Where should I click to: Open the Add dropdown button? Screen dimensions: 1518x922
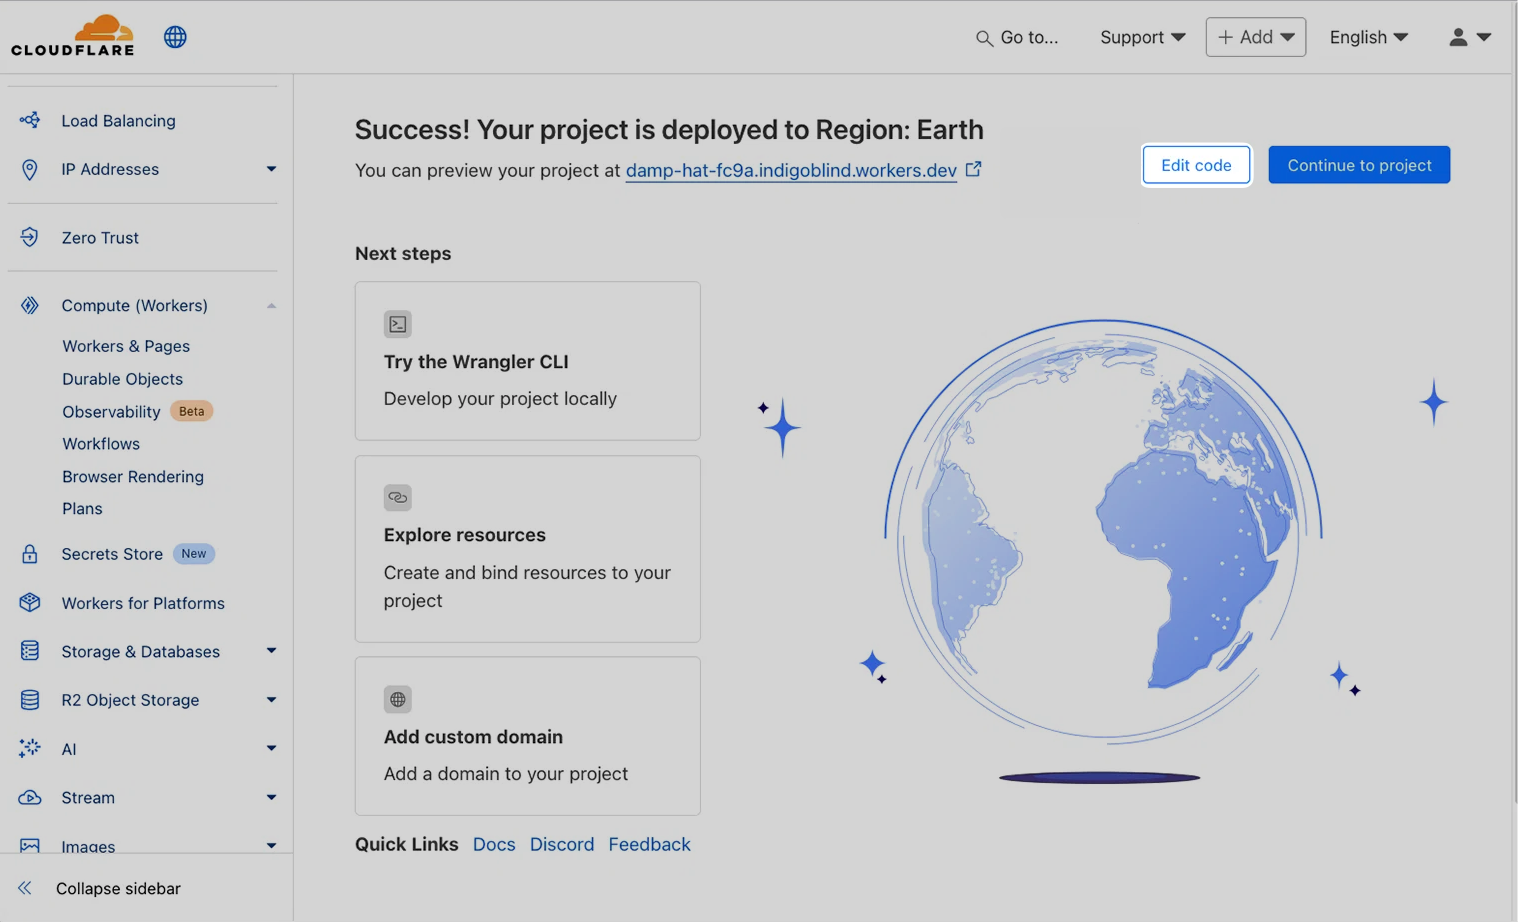pos(1256,37)
